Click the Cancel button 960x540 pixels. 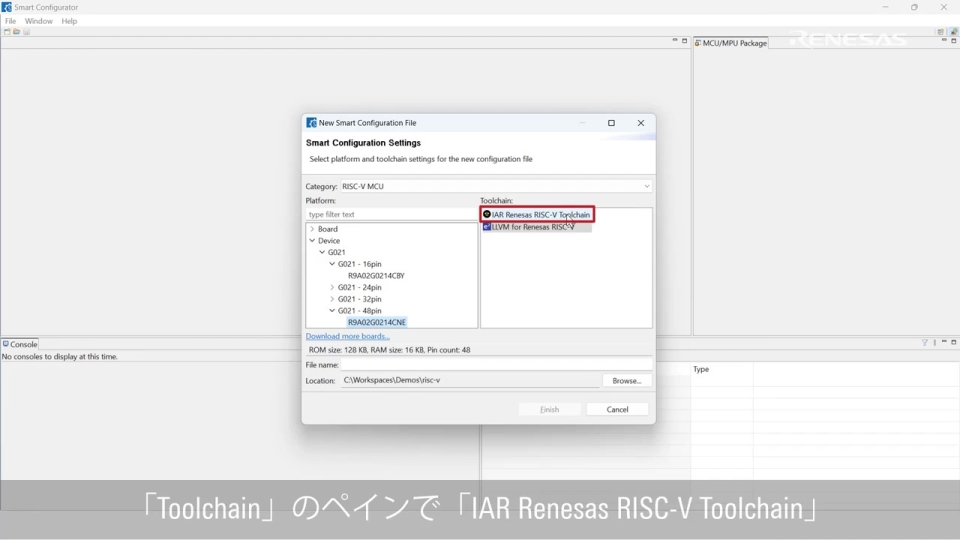617,410
